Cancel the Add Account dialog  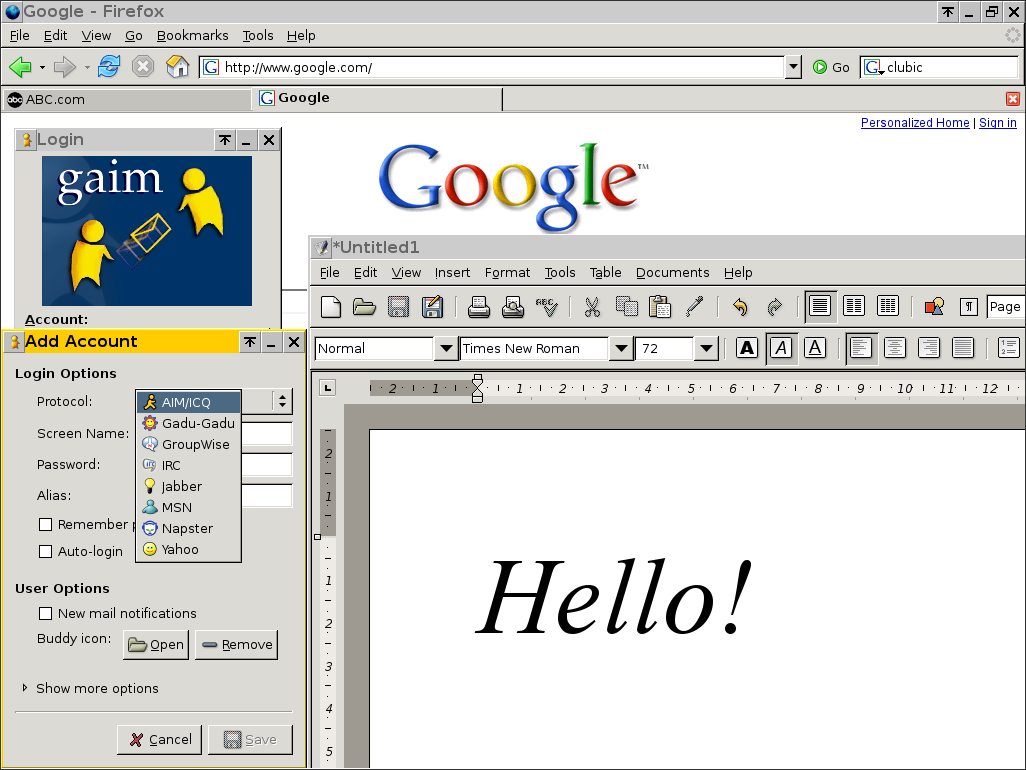(x=160, y=740)
